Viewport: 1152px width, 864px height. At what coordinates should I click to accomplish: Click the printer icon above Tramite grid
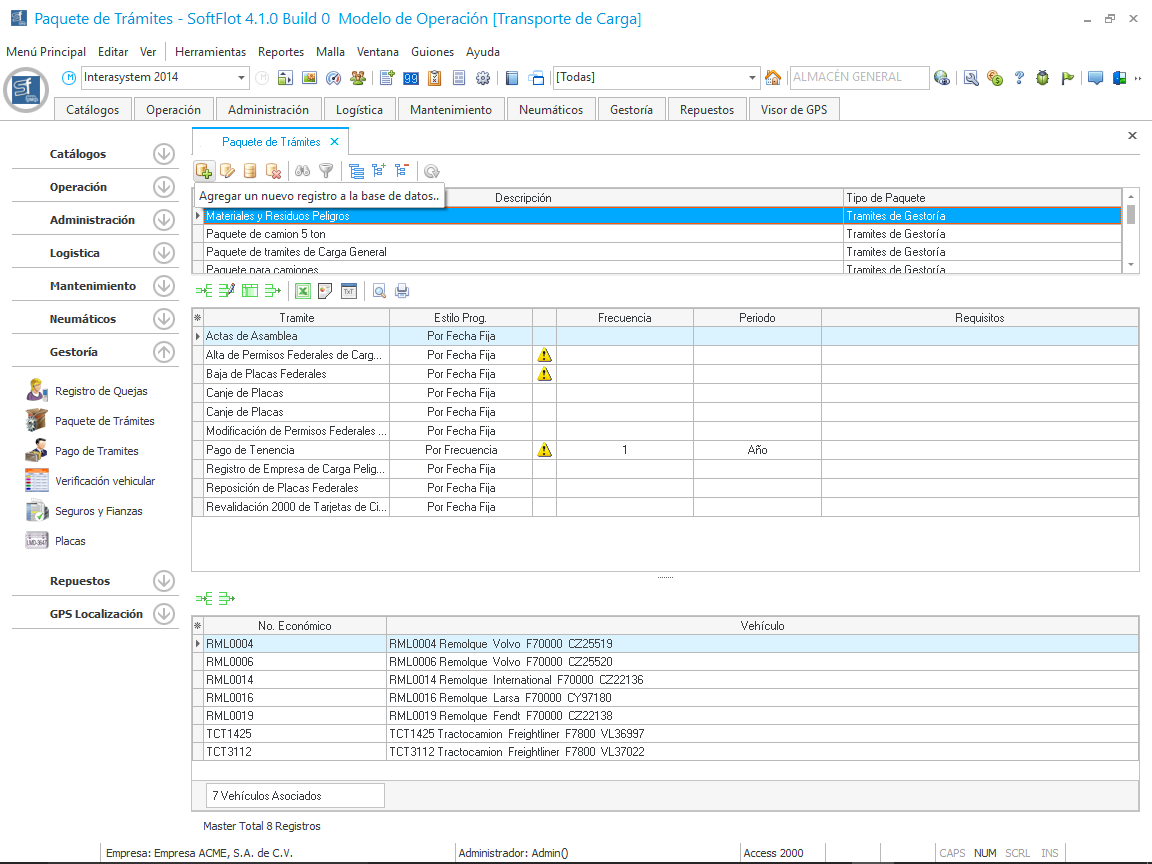click(402, 291)
